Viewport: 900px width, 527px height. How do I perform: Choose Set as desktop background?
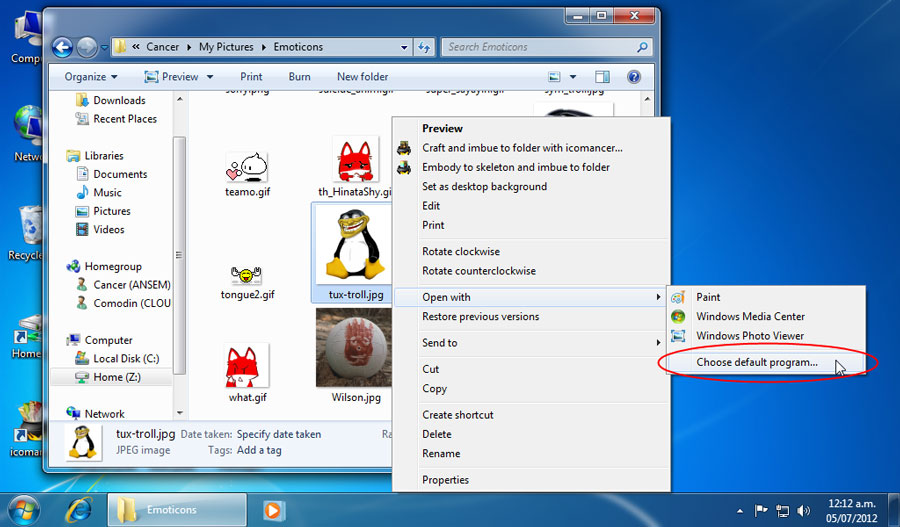484,187
